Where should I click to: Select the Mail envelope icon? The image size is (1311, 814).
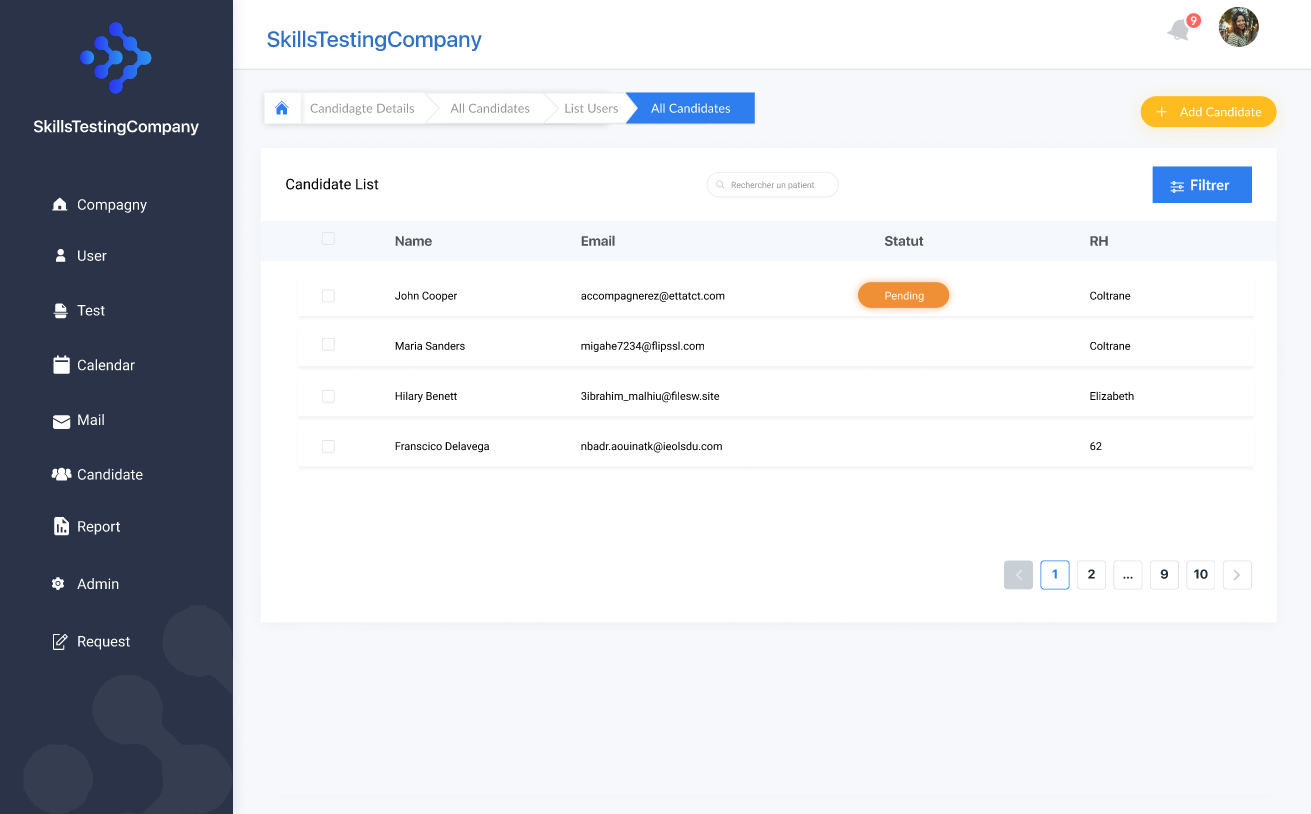point(61,421)
